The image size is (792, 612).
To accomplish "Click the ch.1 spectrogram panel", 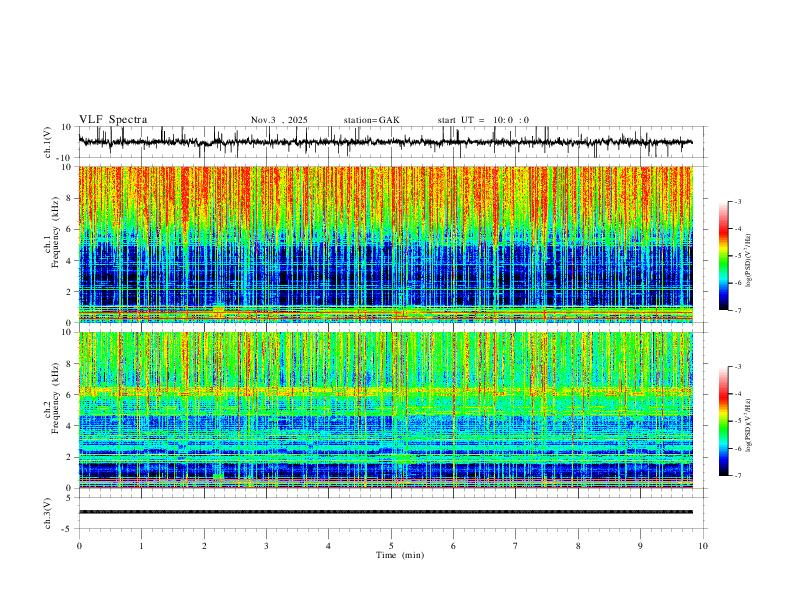I will pyautogui.click(x=385, y=244).
